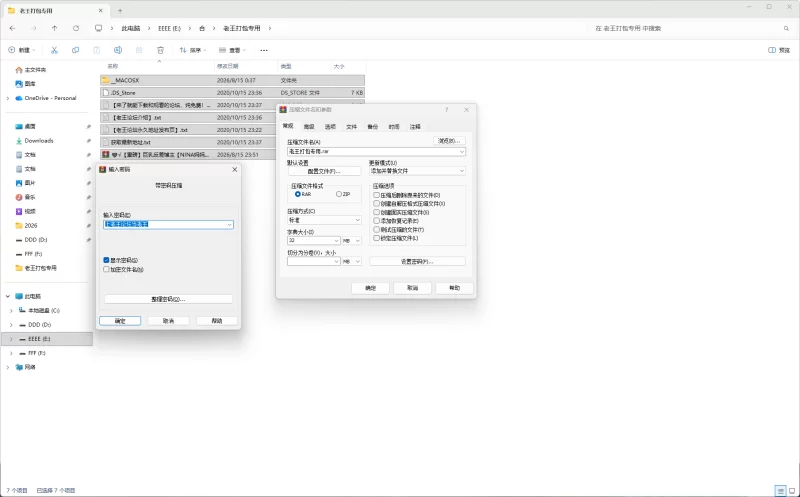Open the 2026 folder in sidebar
This screenshot has width=800, height=497.
point(26,226)
